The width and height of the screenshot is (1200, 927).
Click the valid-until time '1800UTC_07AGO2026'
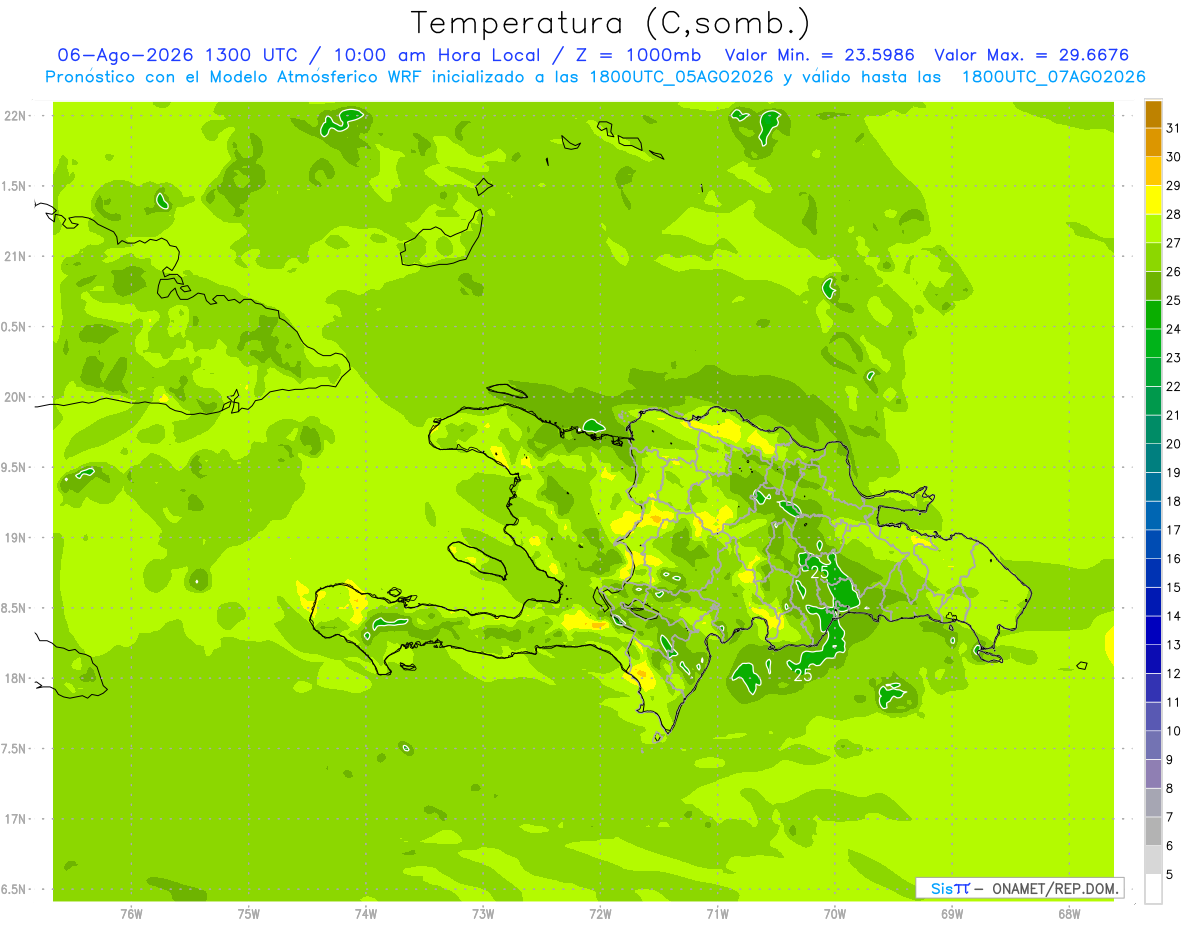pyautogui.click(x=1053, y=77)
